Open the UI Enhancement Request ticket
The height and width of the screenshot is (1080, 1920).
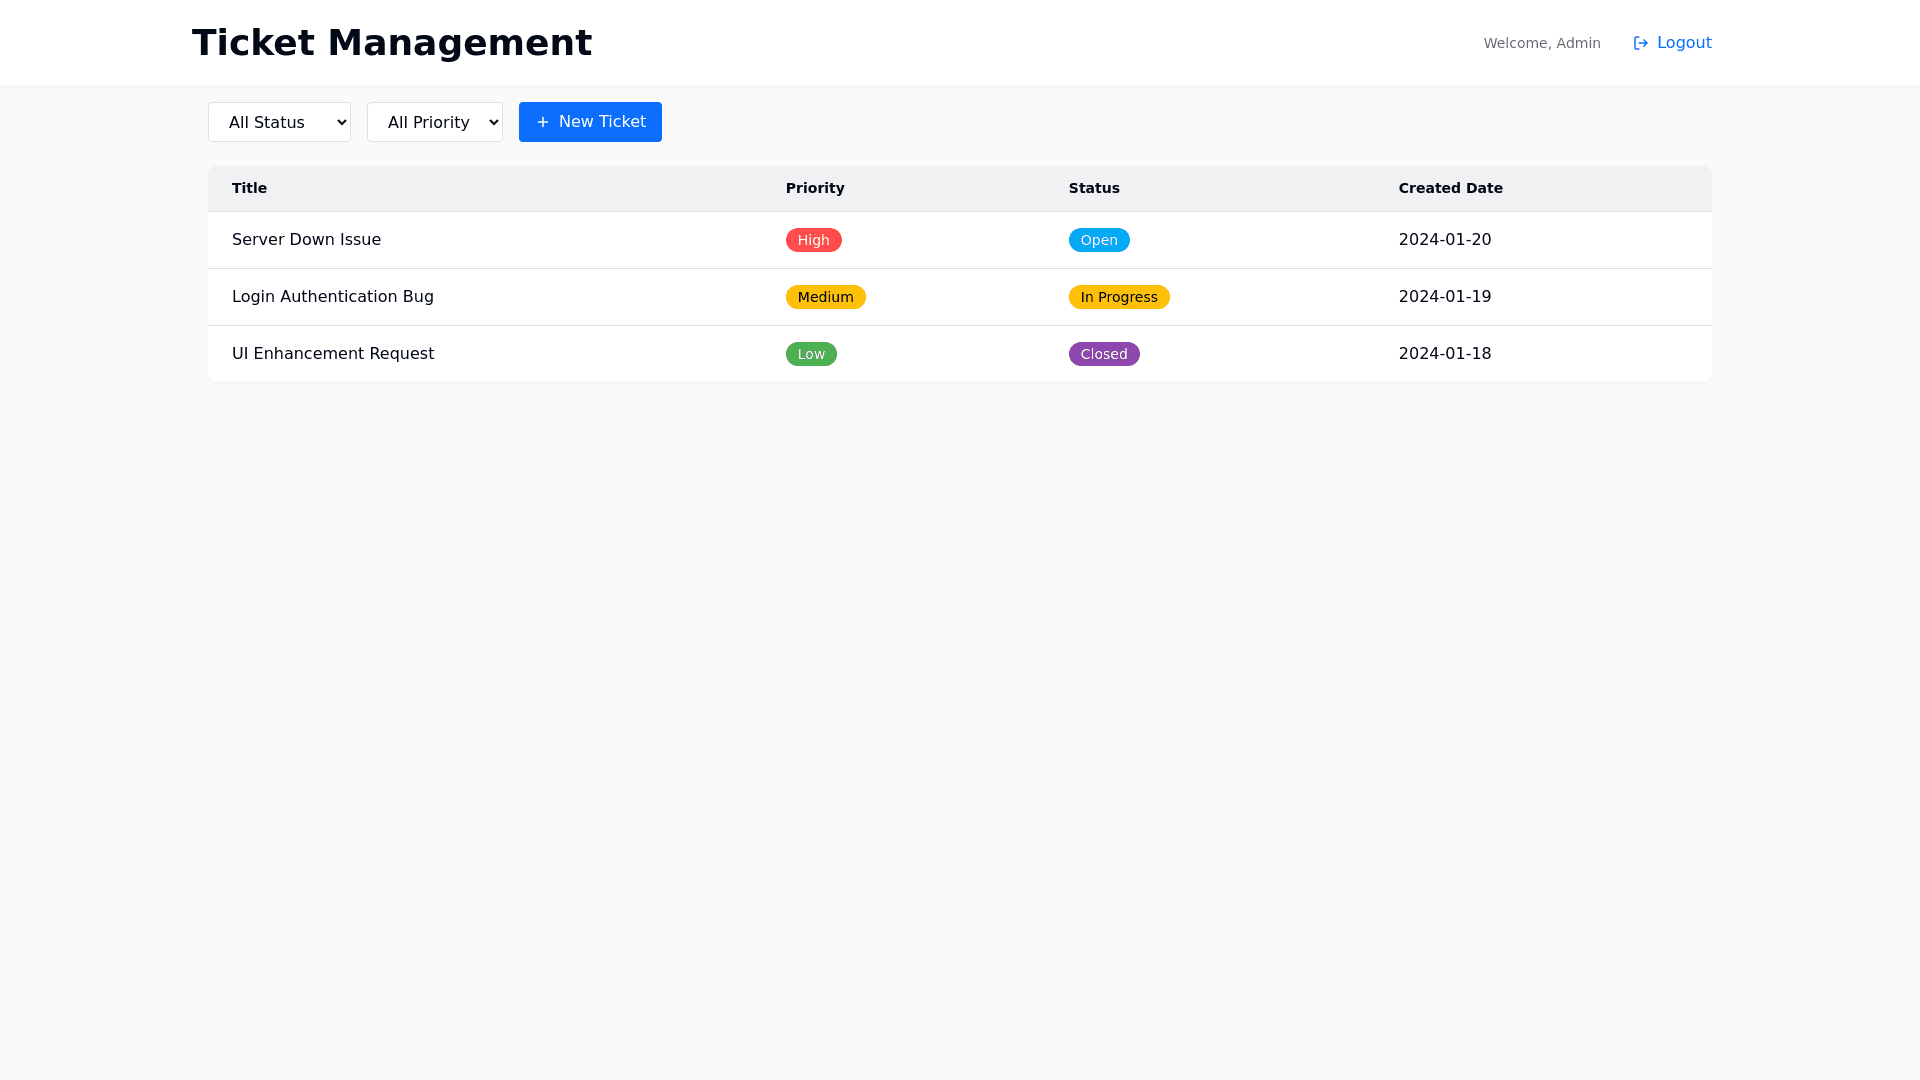click(333, 353)
